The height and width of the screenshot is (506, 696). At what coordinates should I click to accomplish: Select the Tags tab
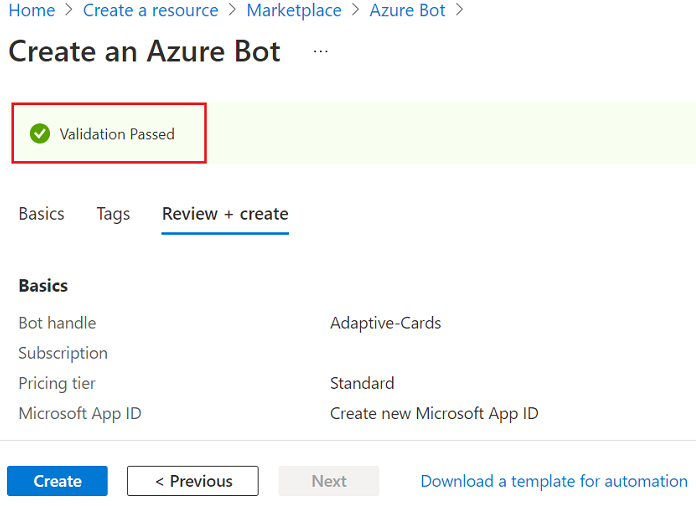tap(113, 214)
